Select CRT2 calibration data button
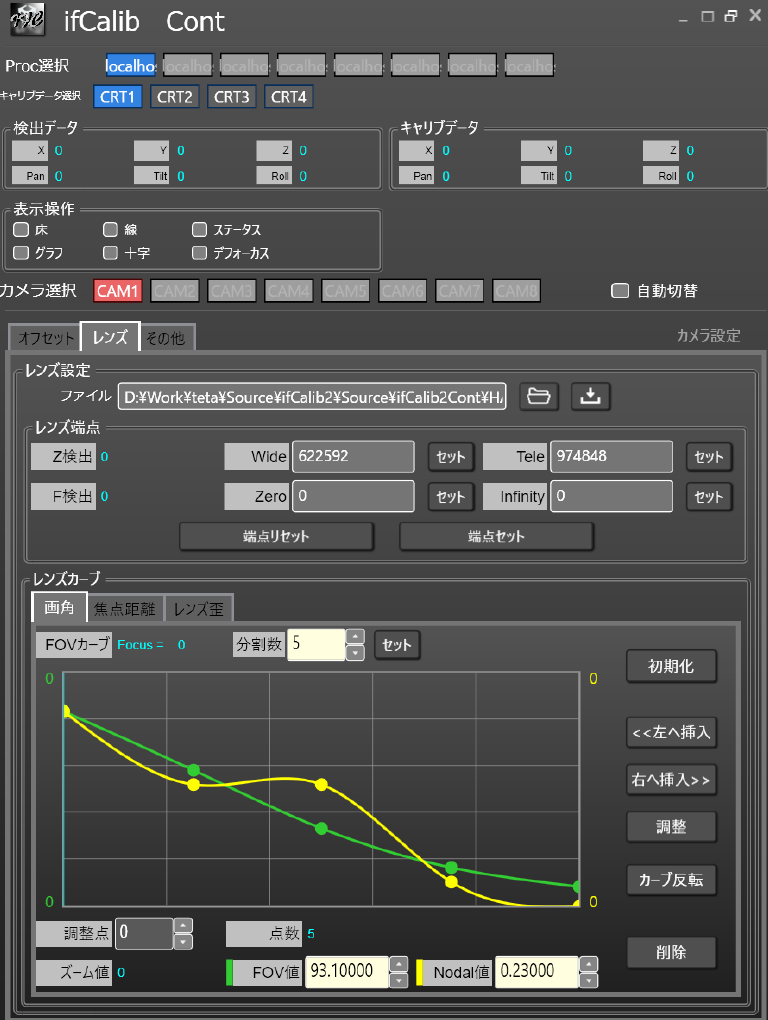The height and width of the screenshot is (1020, 768). (x=175, y=97)
